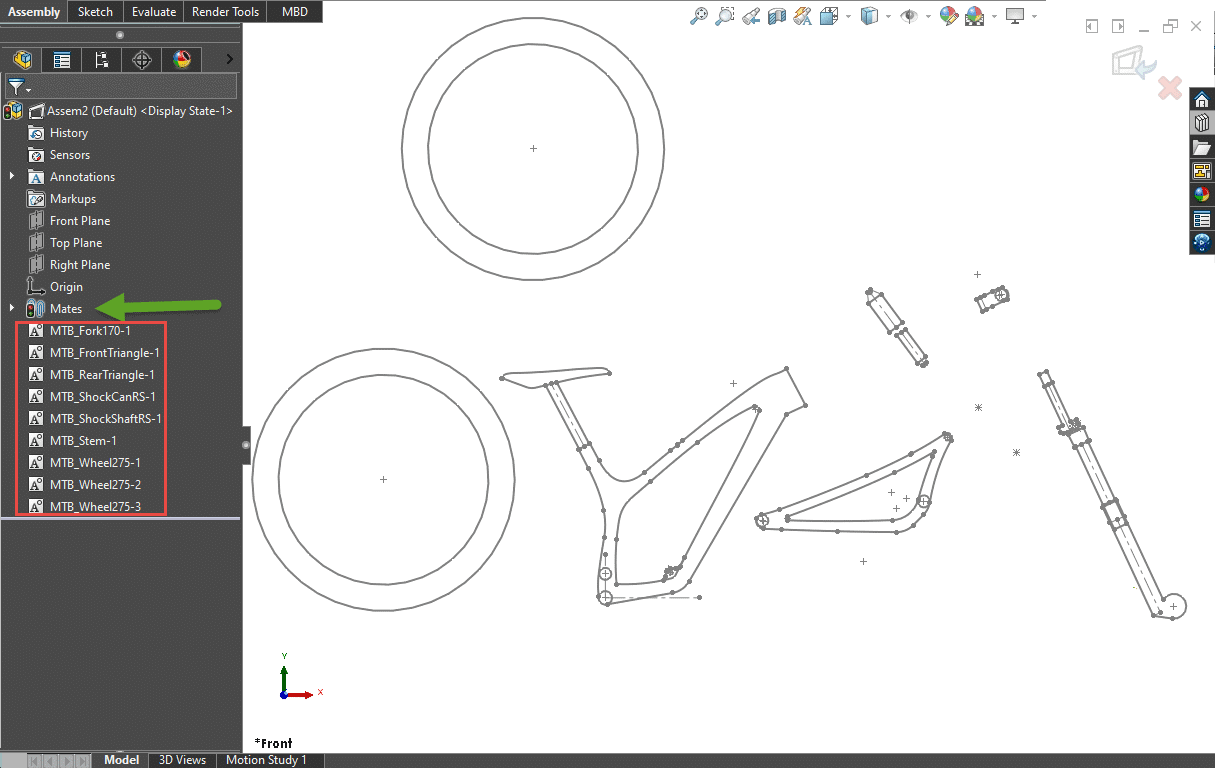The image size is (1215, 768).
Task: Select MTB_ShockCanRS-1 component
Action: (x=102, y=397)
